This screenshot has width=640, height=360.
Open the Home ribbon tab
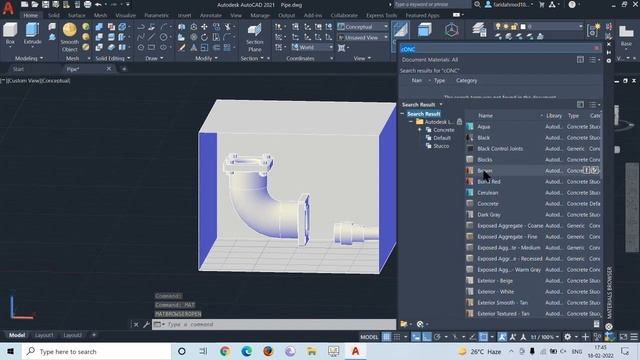[31, 16]
